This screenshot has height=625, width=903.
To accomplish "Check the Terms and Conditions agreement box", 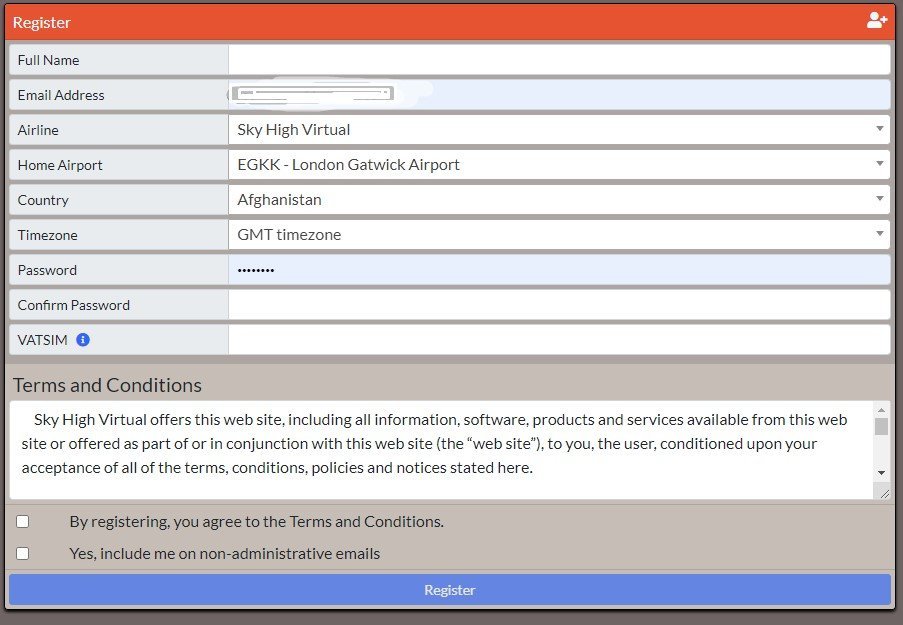I will pos(22,521).
